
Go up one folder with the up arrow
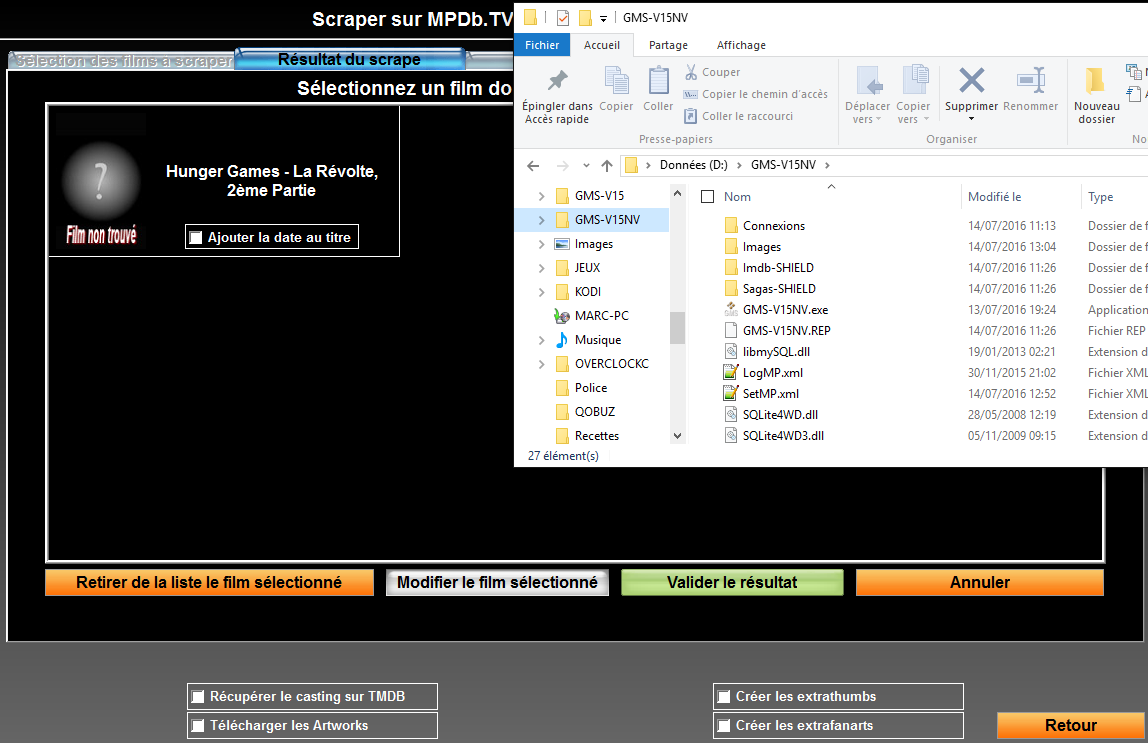pyautogui.click(x=607, y=165)
